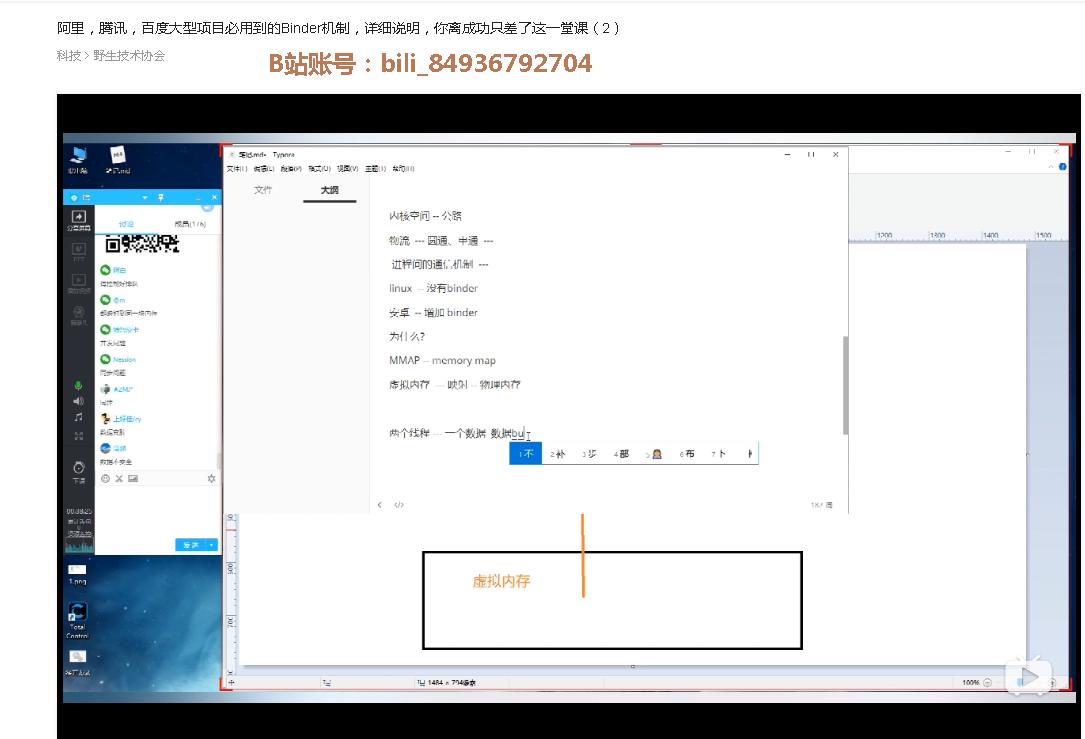This screenshot has width=1085, height=739.
Task: Pin the chat window using the pin icon
Action: (162, 197)
